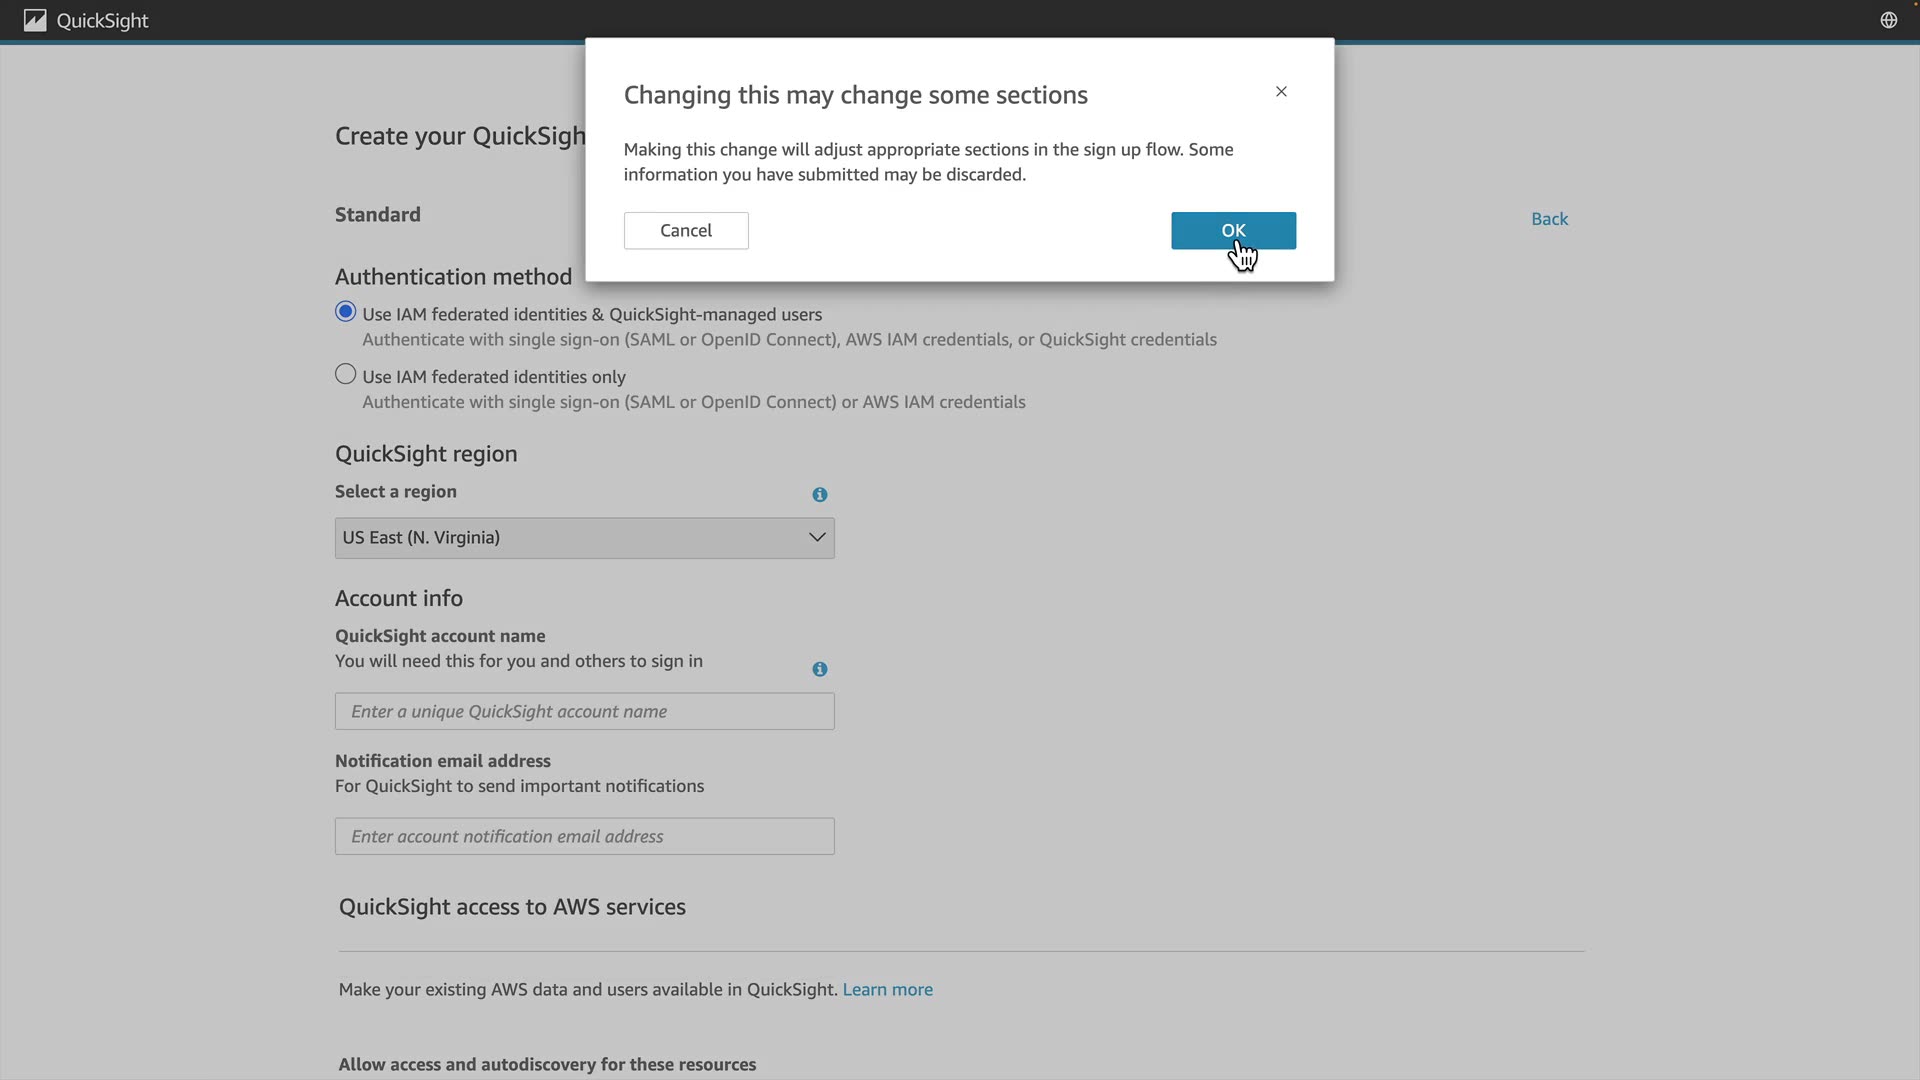Click the Back link
The image size is (1920, 1080).
click(x=1549, y=219)
